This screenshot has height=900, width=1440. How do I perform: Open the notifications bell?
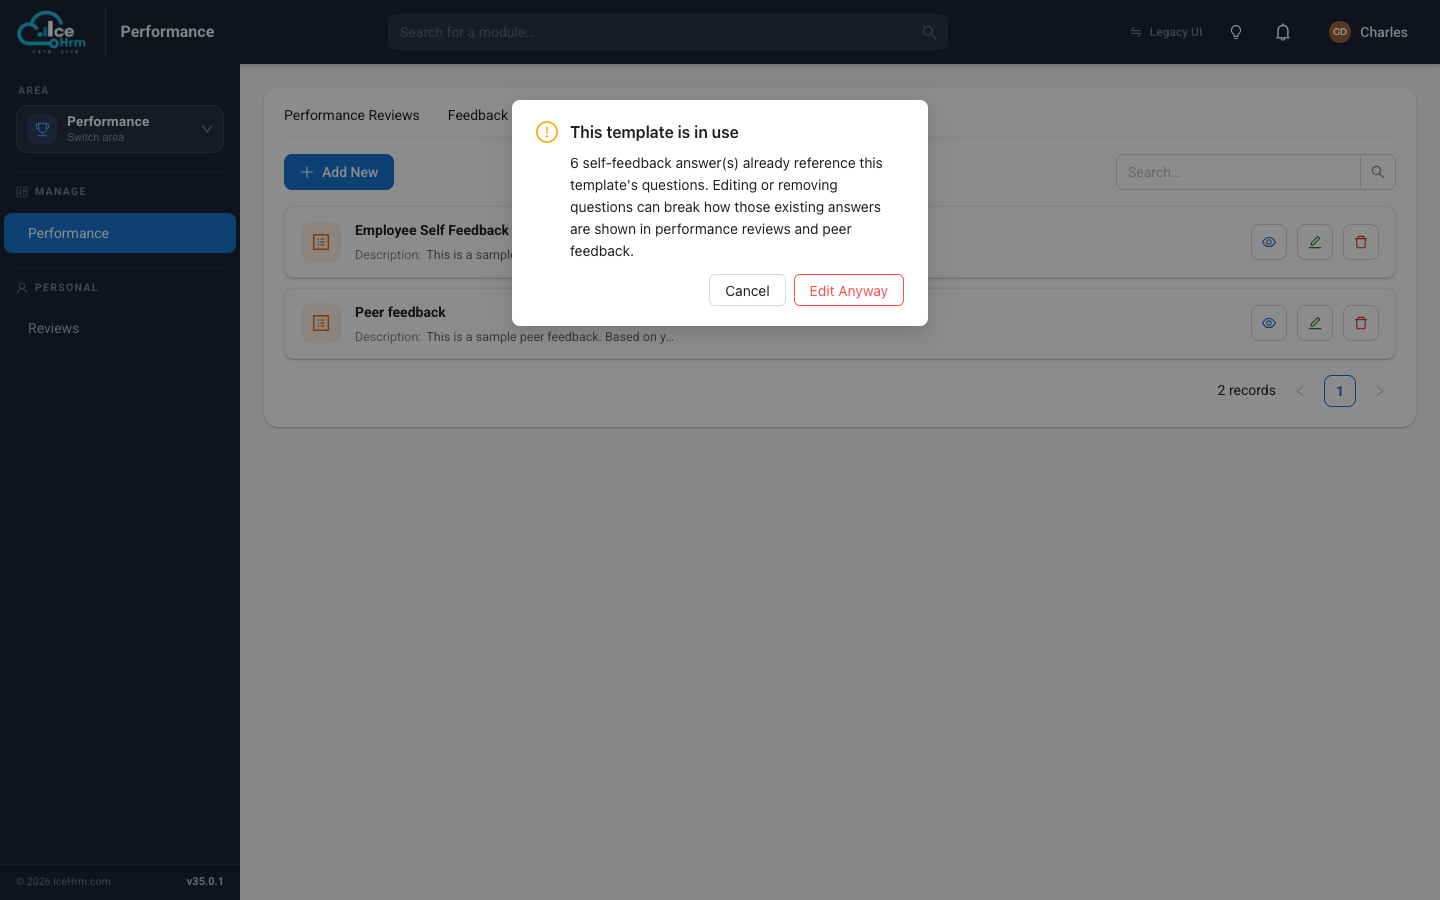pyautogui.click(x=1283, y=32)
